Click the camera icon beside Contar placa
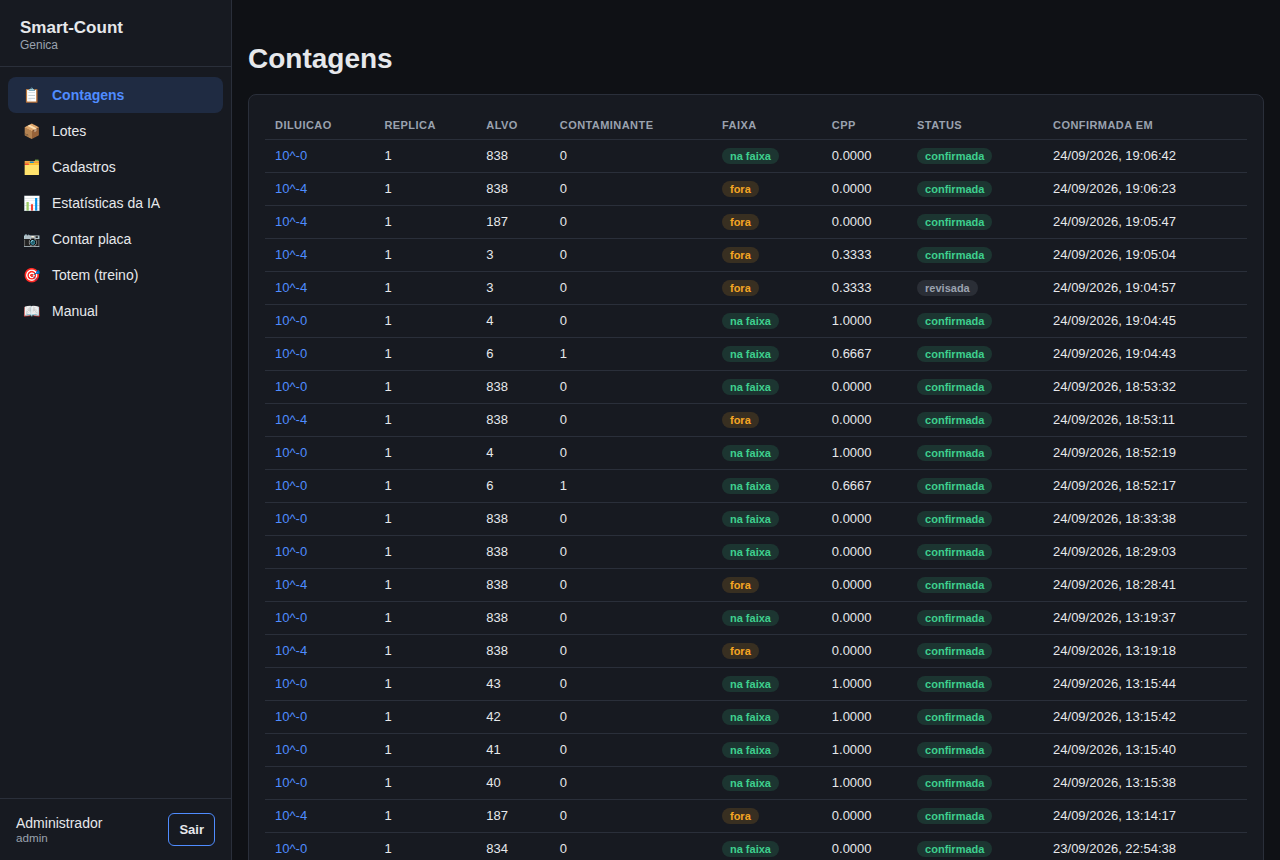The image size is (1280, 860). pyautogui.click(x=31, y=239)
